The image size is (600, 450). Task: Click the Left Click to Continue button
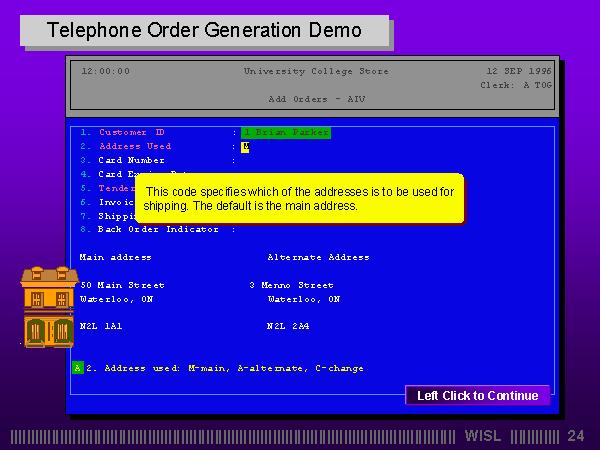[x=477, y=395]
